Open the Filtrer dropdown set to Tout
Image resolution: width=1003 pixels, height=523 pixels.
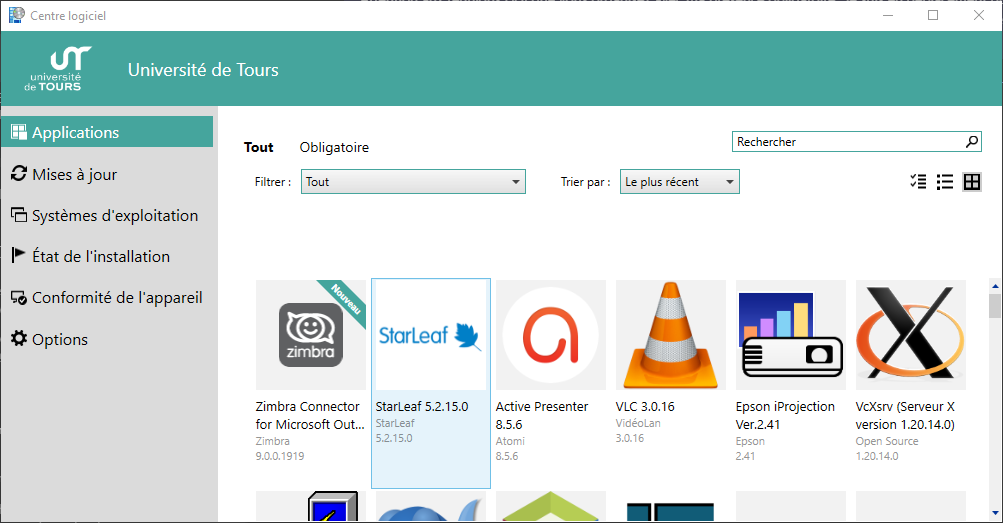point(413,182)
